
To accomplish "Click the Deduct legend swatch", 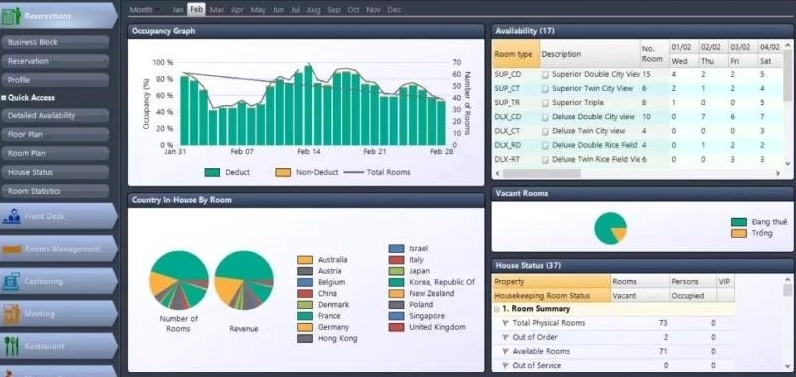I will 212,173.
